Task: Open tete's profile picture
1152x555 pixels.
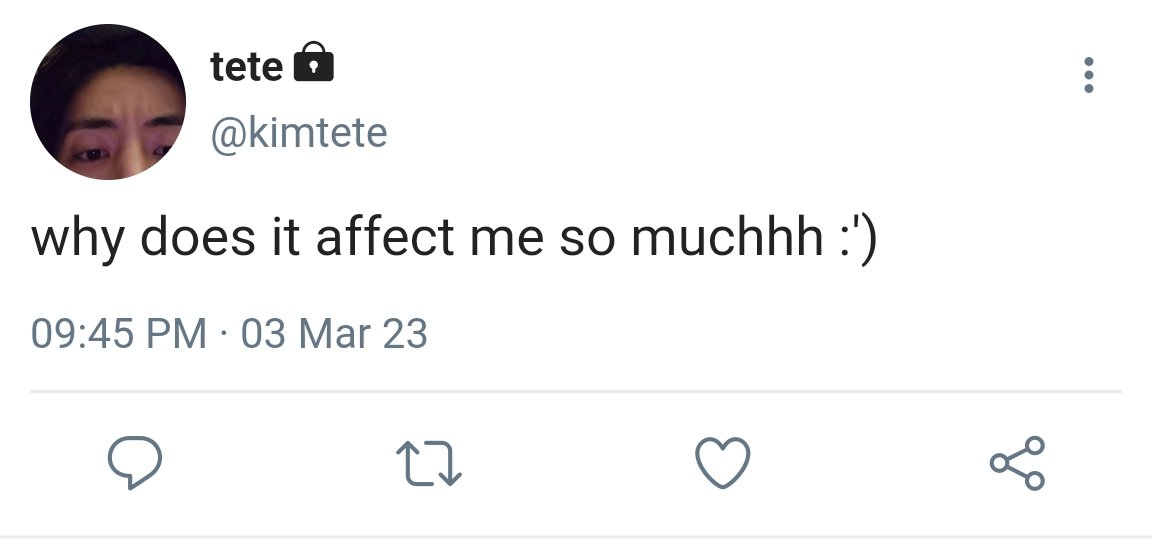Action: (x=108, y=102)
